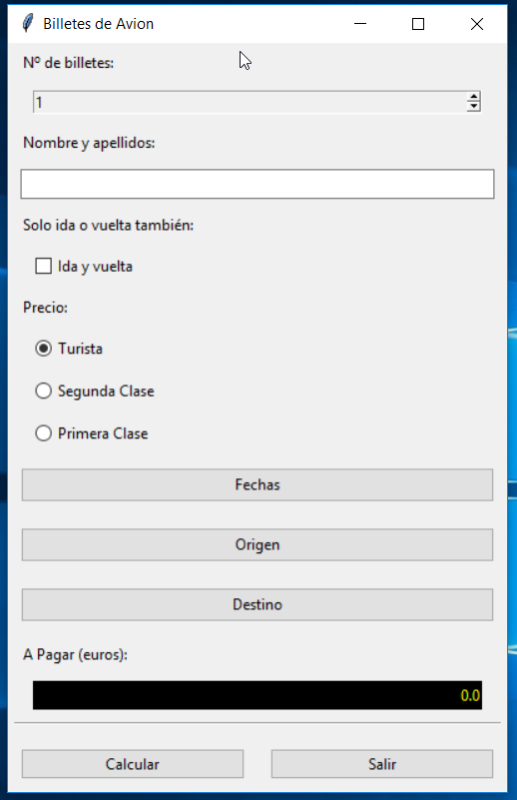Click the Billetes de Avion title bar text
The width and height of the screenshot is (517, 800).
click(x=99, y=24)
